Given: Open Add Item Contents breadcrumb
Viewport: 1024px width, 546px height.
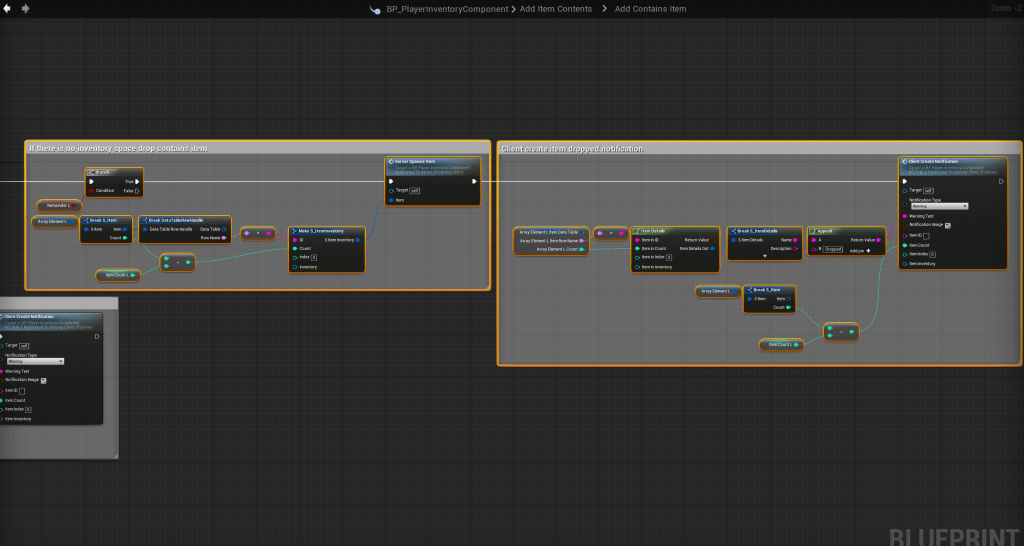Looking at the screenshot, I should 555,9.
